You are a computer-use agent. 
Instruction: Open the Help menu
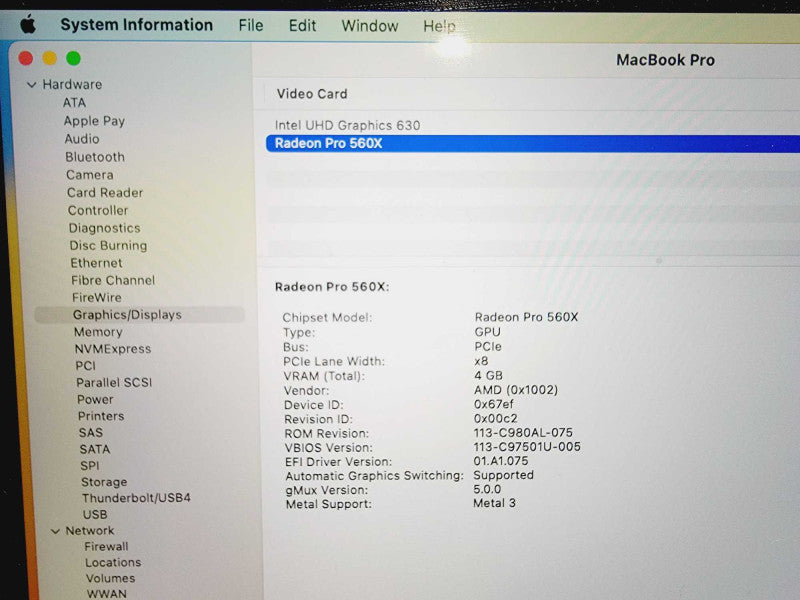439,27
